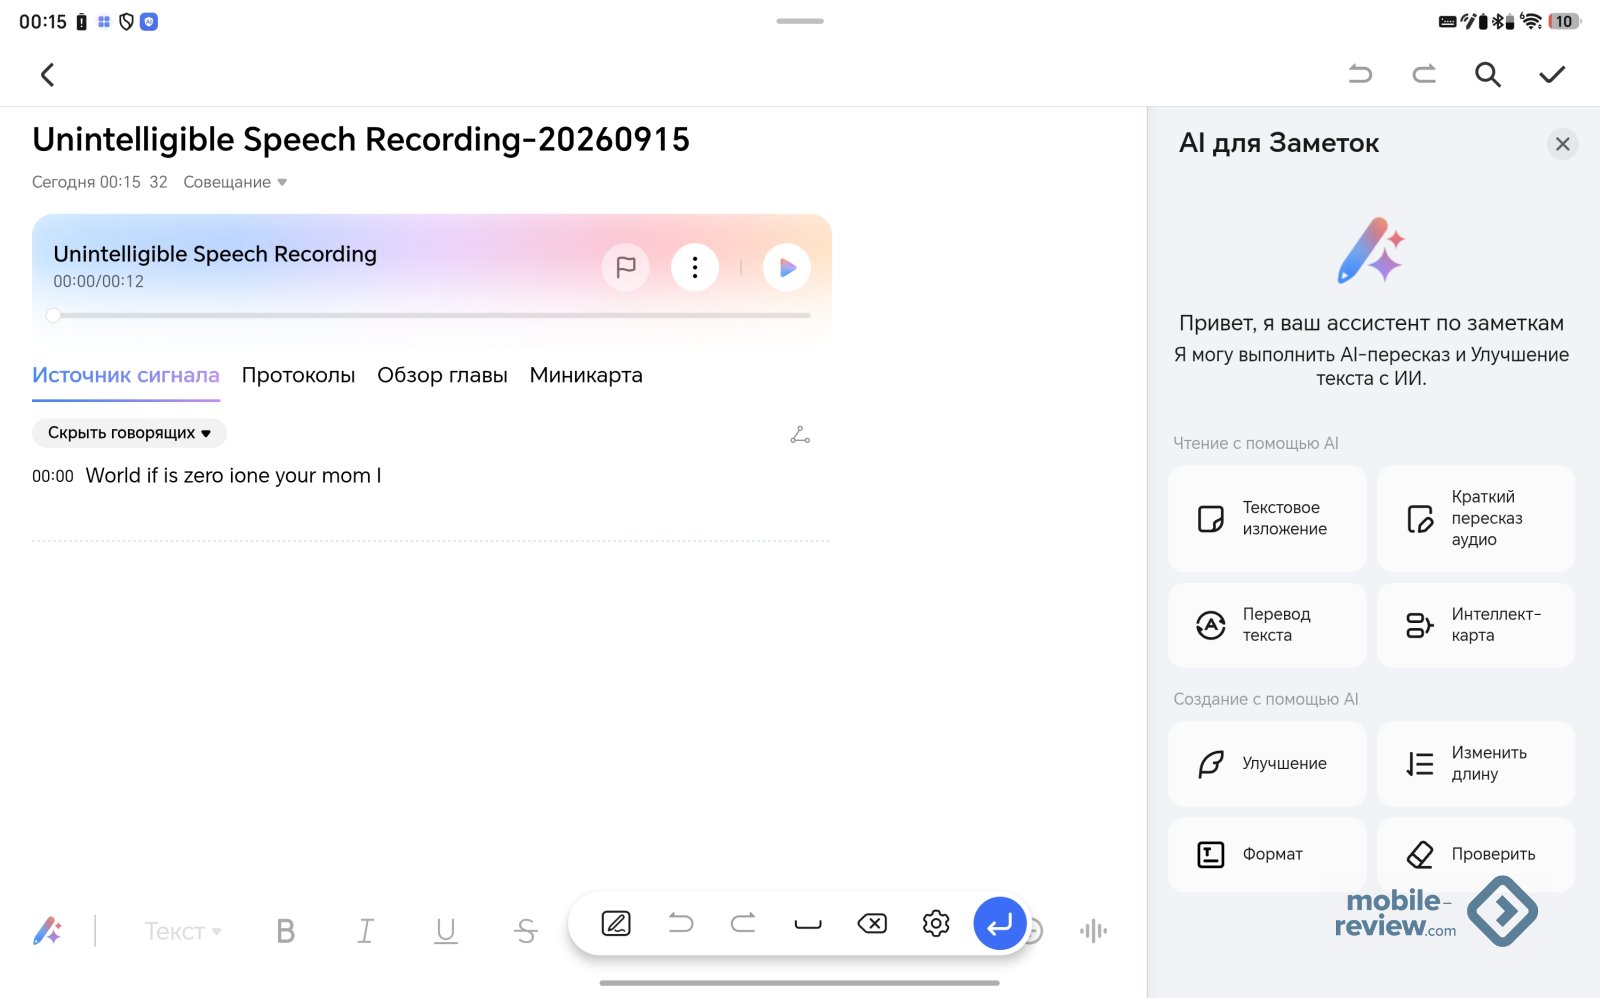Toggle bold text formatting
This screenshot has height=998, width=1600.
coord(285,931)
